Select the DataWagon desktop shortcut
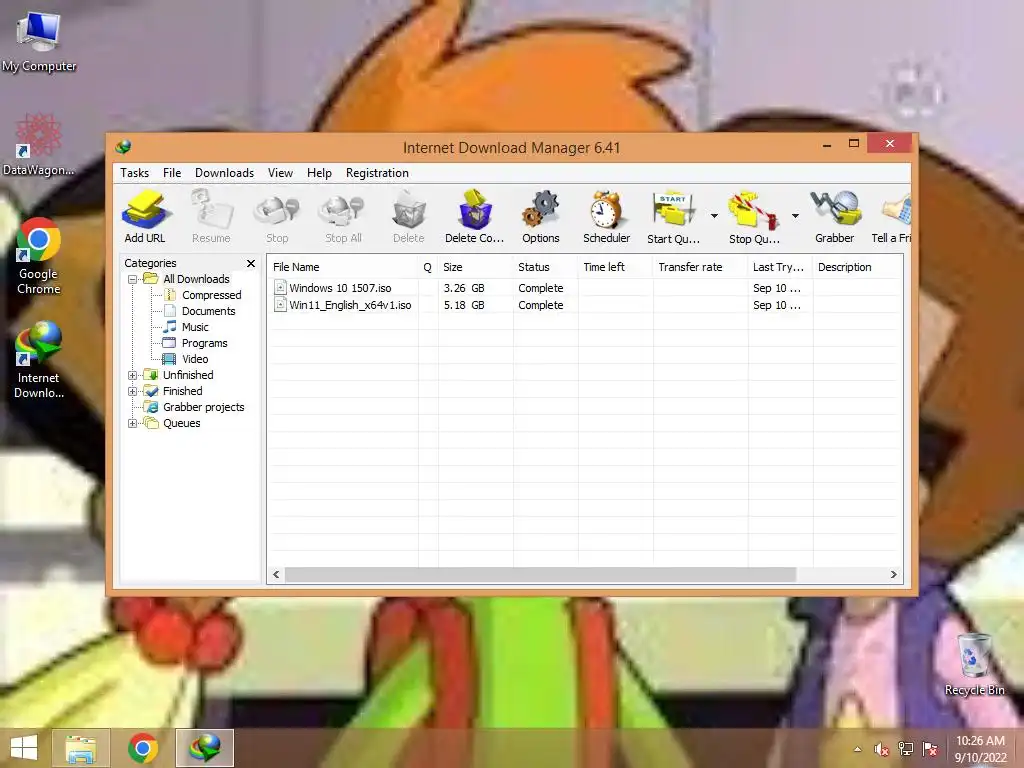The height and width of the screenshot is (768, 1024). coord(39,145)
